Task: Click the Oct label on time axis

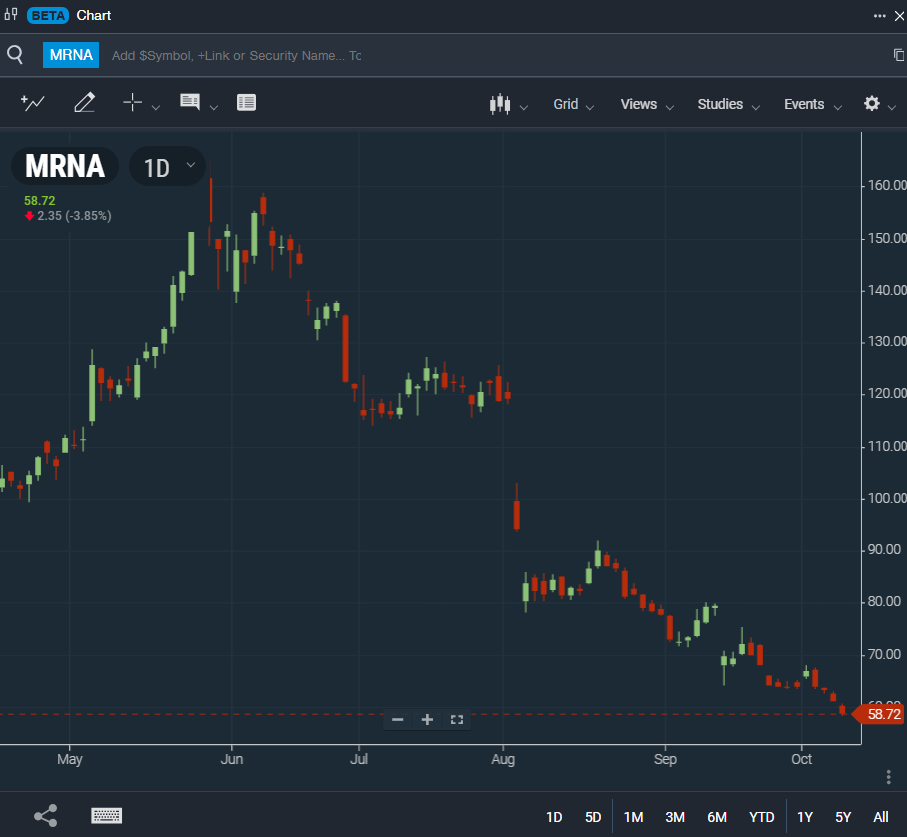Action: pos(801,759)
